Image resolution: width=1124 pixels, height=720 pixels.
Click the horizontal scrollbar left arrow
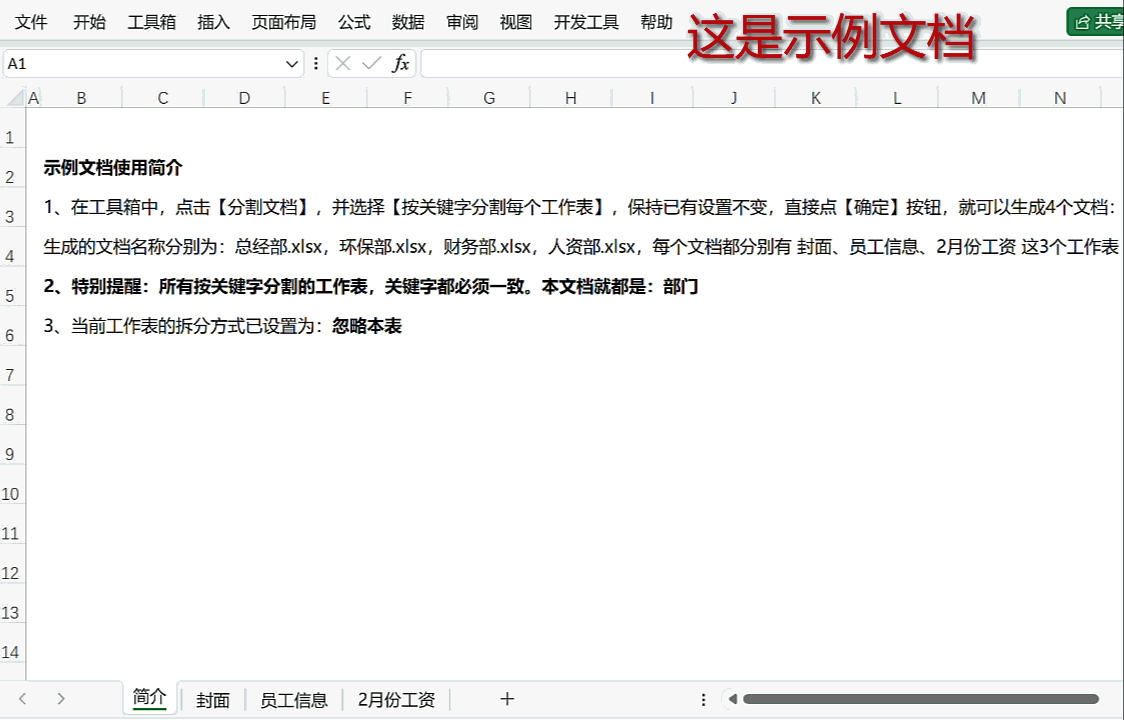[732, 699]
